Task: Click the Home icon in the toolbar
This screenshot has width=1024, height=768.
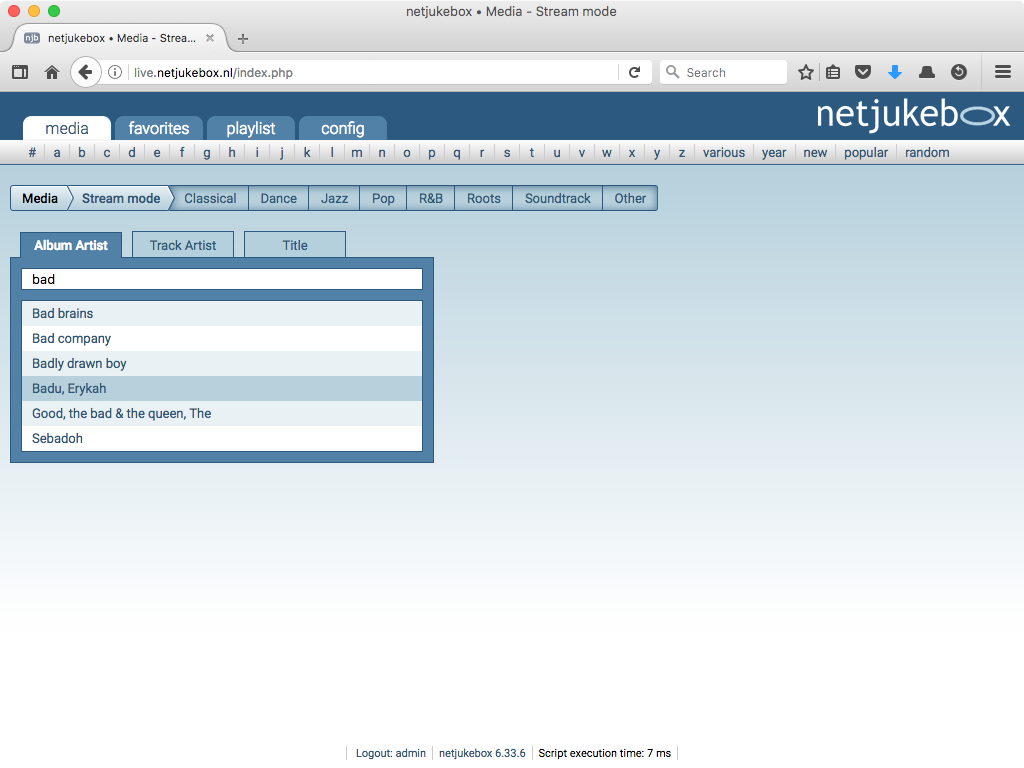Action: (51, 72)
